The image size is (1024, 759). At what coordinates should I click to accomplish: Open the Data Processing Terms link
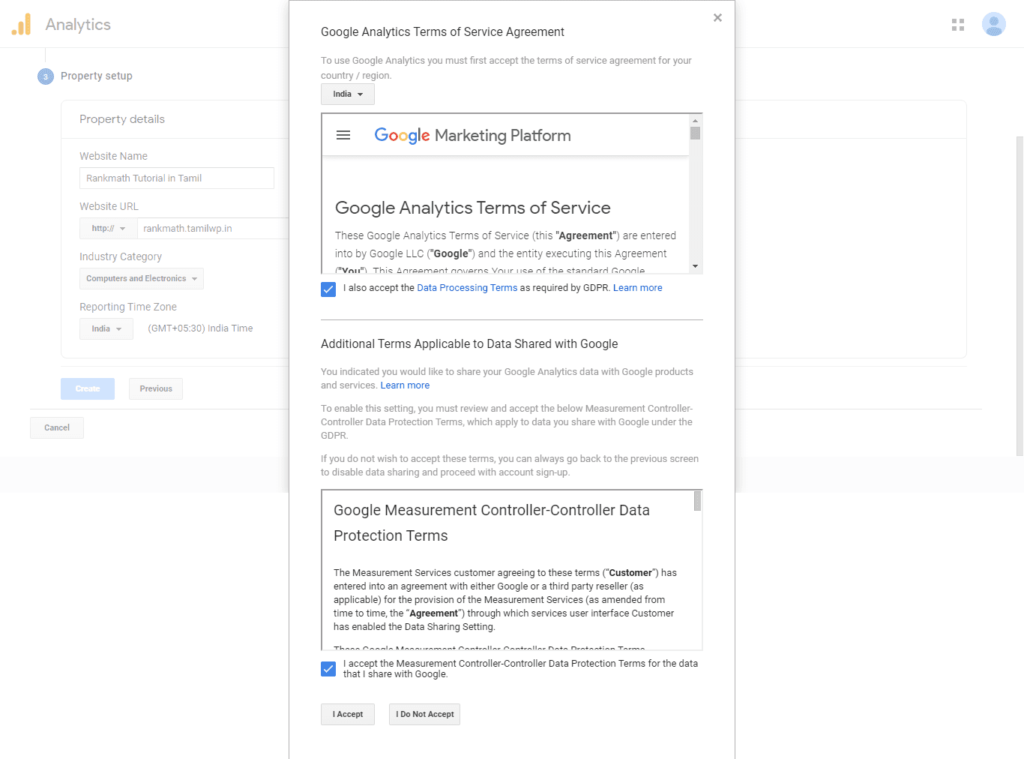point(467,287)
